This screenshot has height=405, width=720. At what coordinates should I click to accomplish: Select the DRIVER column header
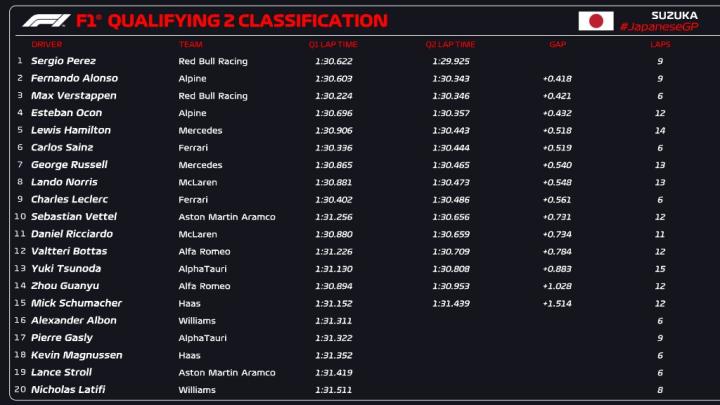tap(46, 45)
